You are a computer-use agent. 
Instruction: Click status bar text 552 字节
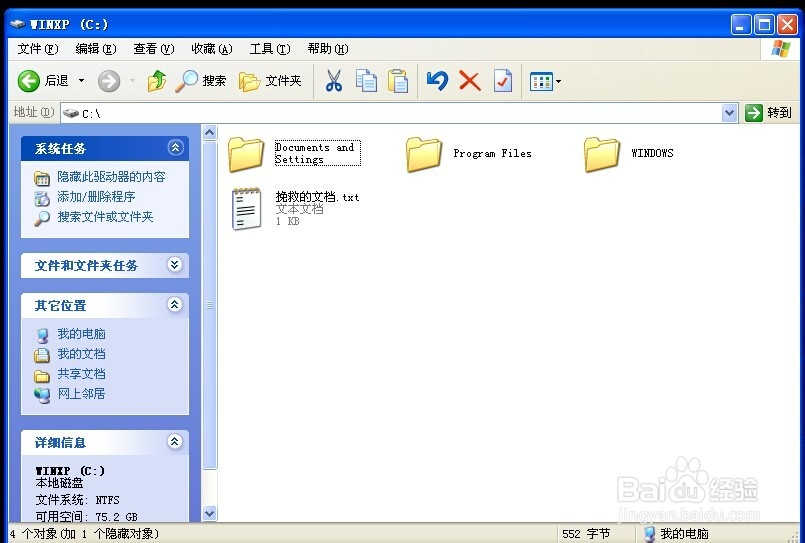point(586,534)
